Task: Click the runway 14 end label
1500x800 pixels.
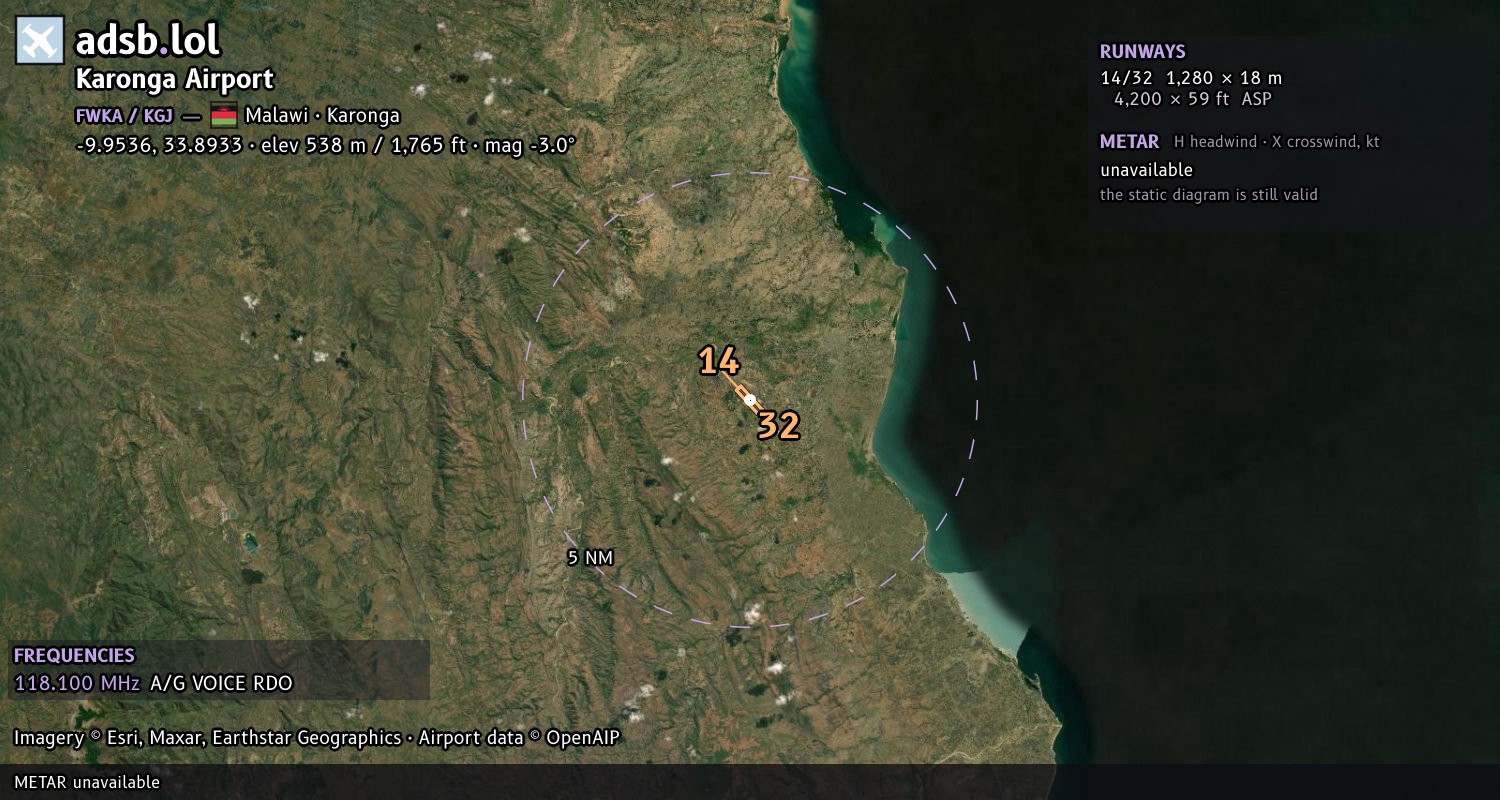Action: [x=719, y=361]
